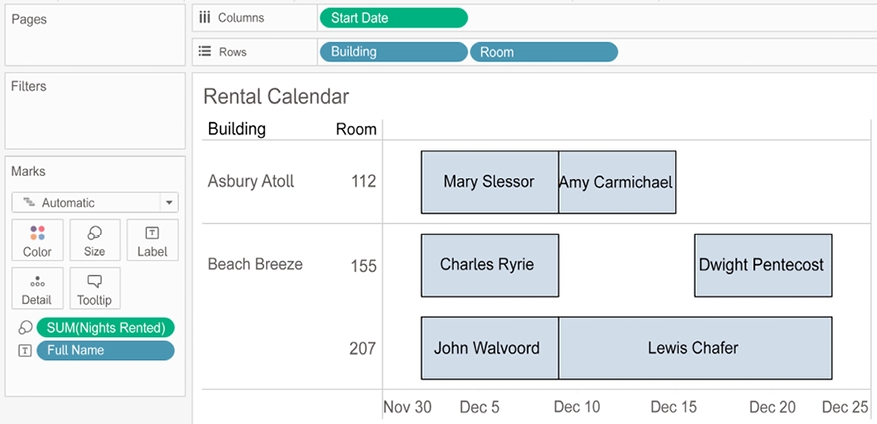Open the Label marks card button

(x=152, y=240)
